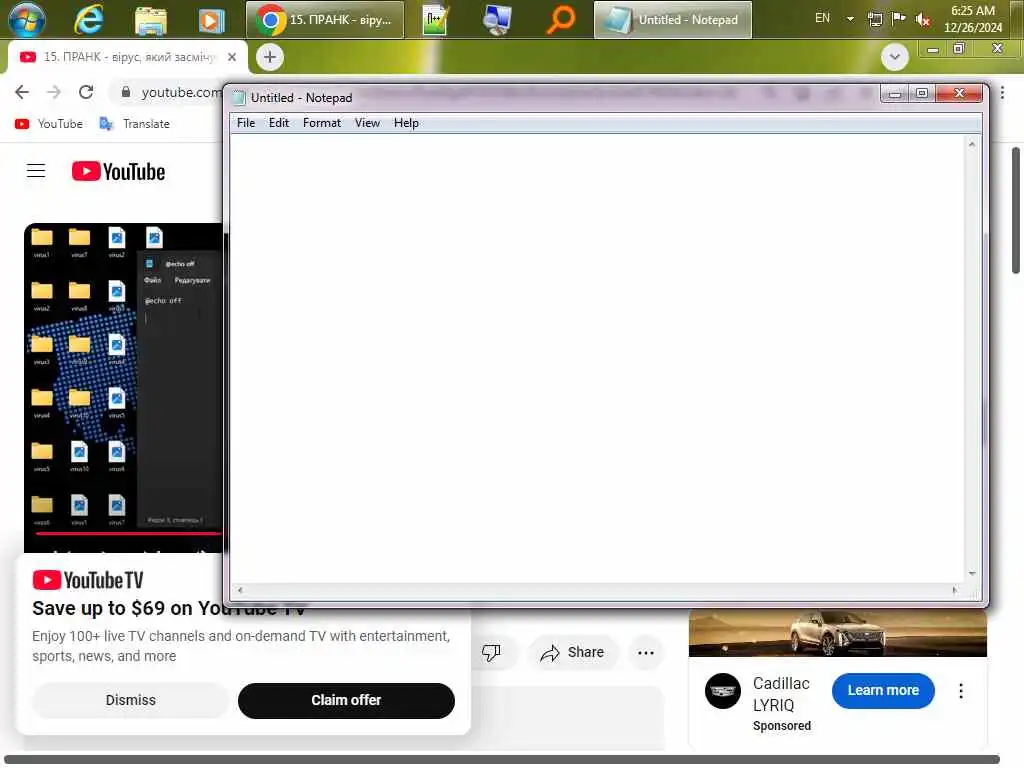Click Learn more on Cadillac ad
This screenshot has width=1024, height=768.
coord(883,690)
